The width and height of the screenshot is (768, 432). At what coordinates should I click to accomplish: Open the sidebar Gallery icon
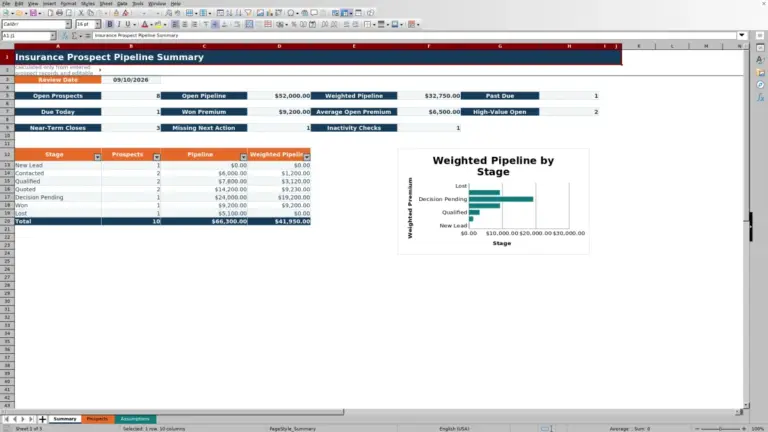point(760,72)
